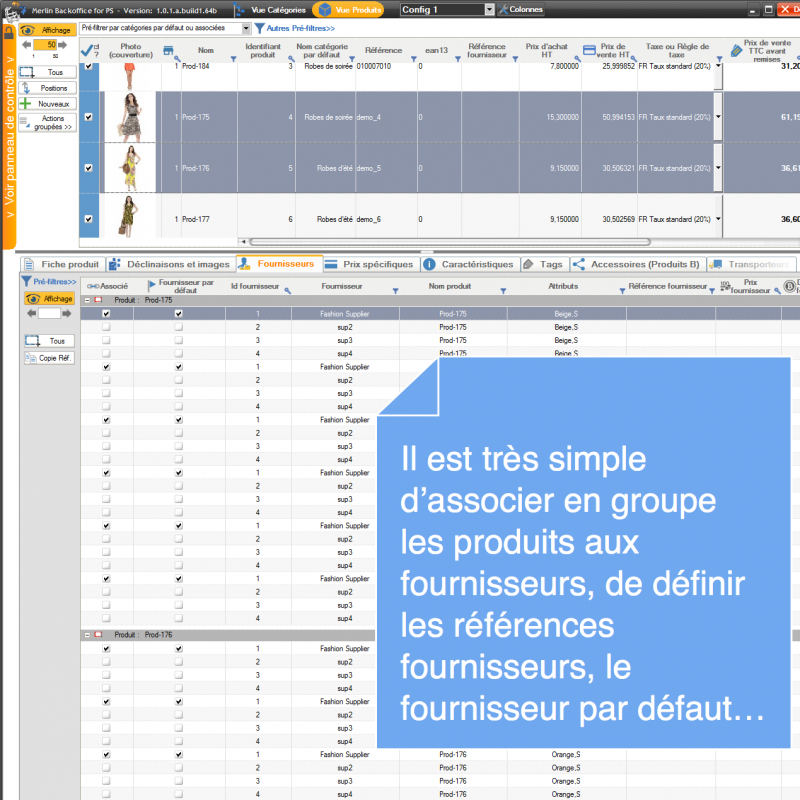Viewport: 800px width, 800px height.
Task: Check Associé box for first sup2 row
Action: coord(106,327)
